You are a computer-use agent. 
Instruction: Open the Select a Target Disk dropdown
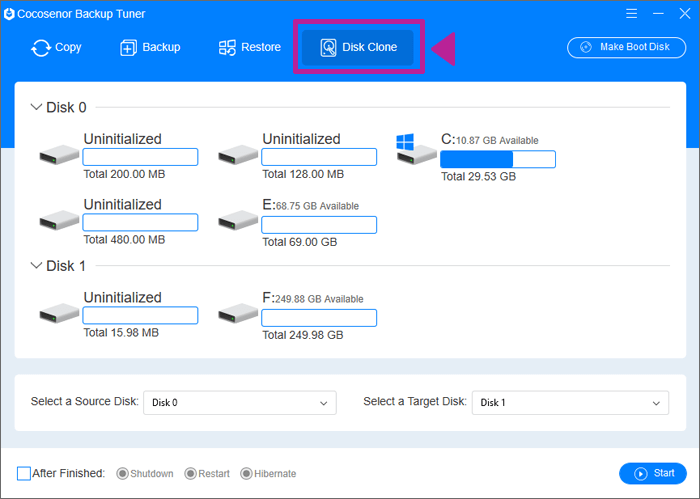pyautogui.click(x=570, y=403)
